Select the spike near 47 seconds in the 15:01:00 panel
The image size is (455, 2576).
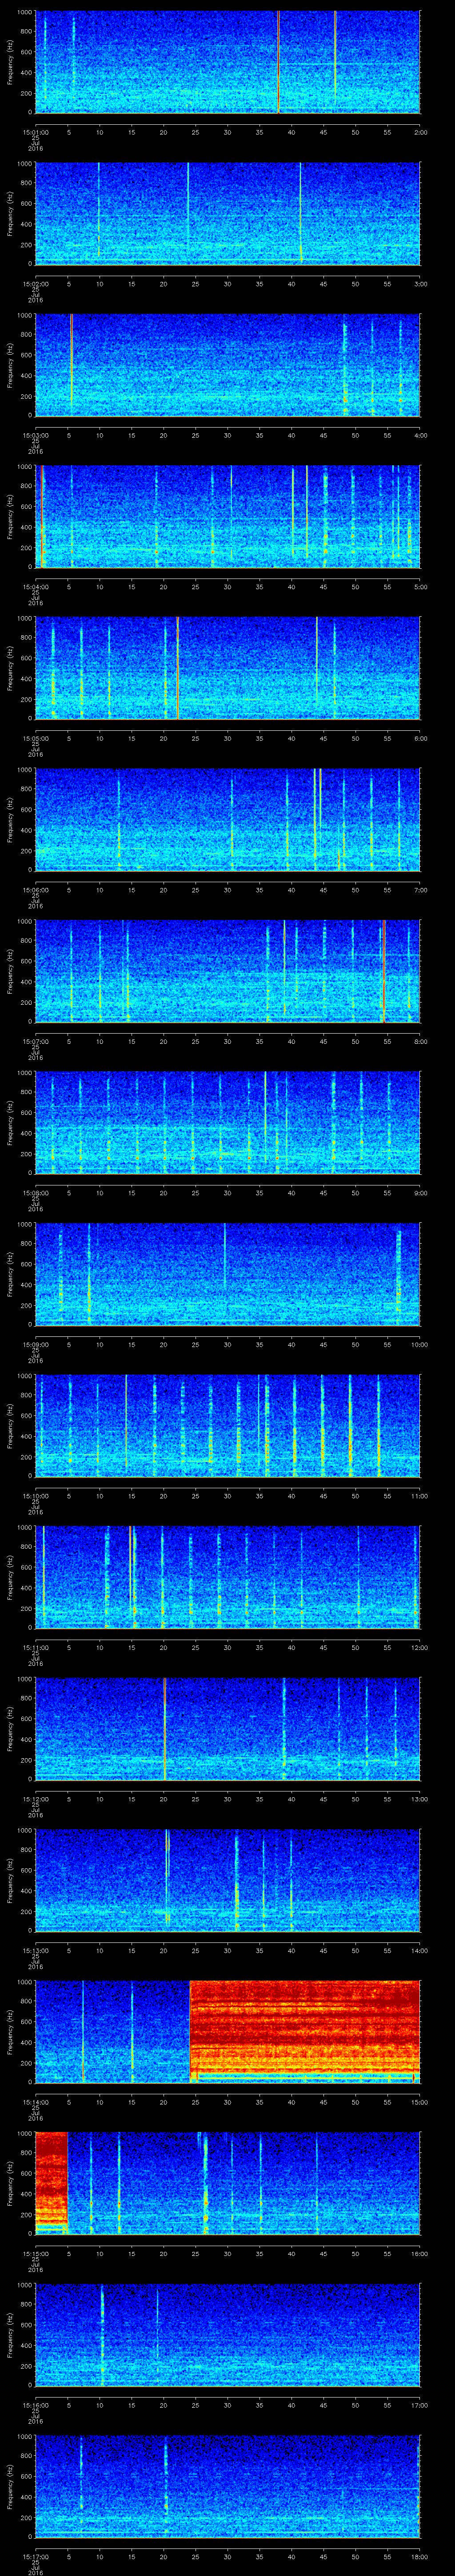[x=335, y=62]
